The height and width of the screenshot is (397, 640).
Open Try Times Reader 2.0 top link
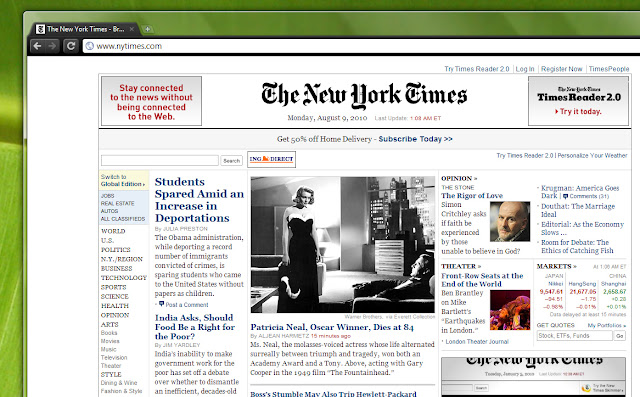(477, 69)
